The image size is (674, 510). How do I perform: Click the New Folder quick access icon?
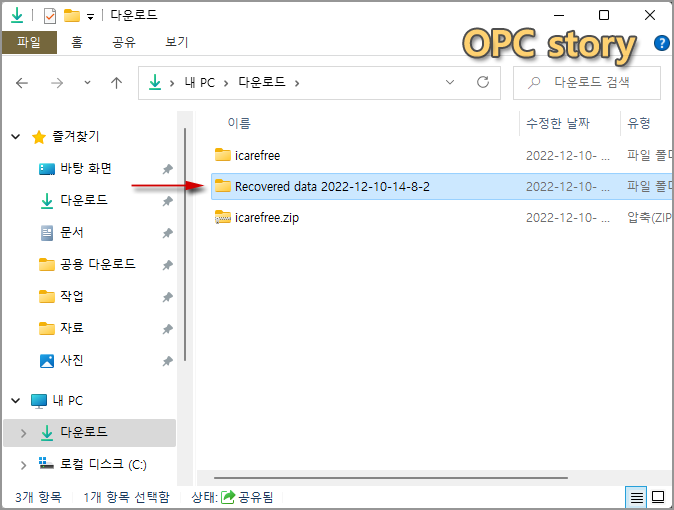point(72,16)
